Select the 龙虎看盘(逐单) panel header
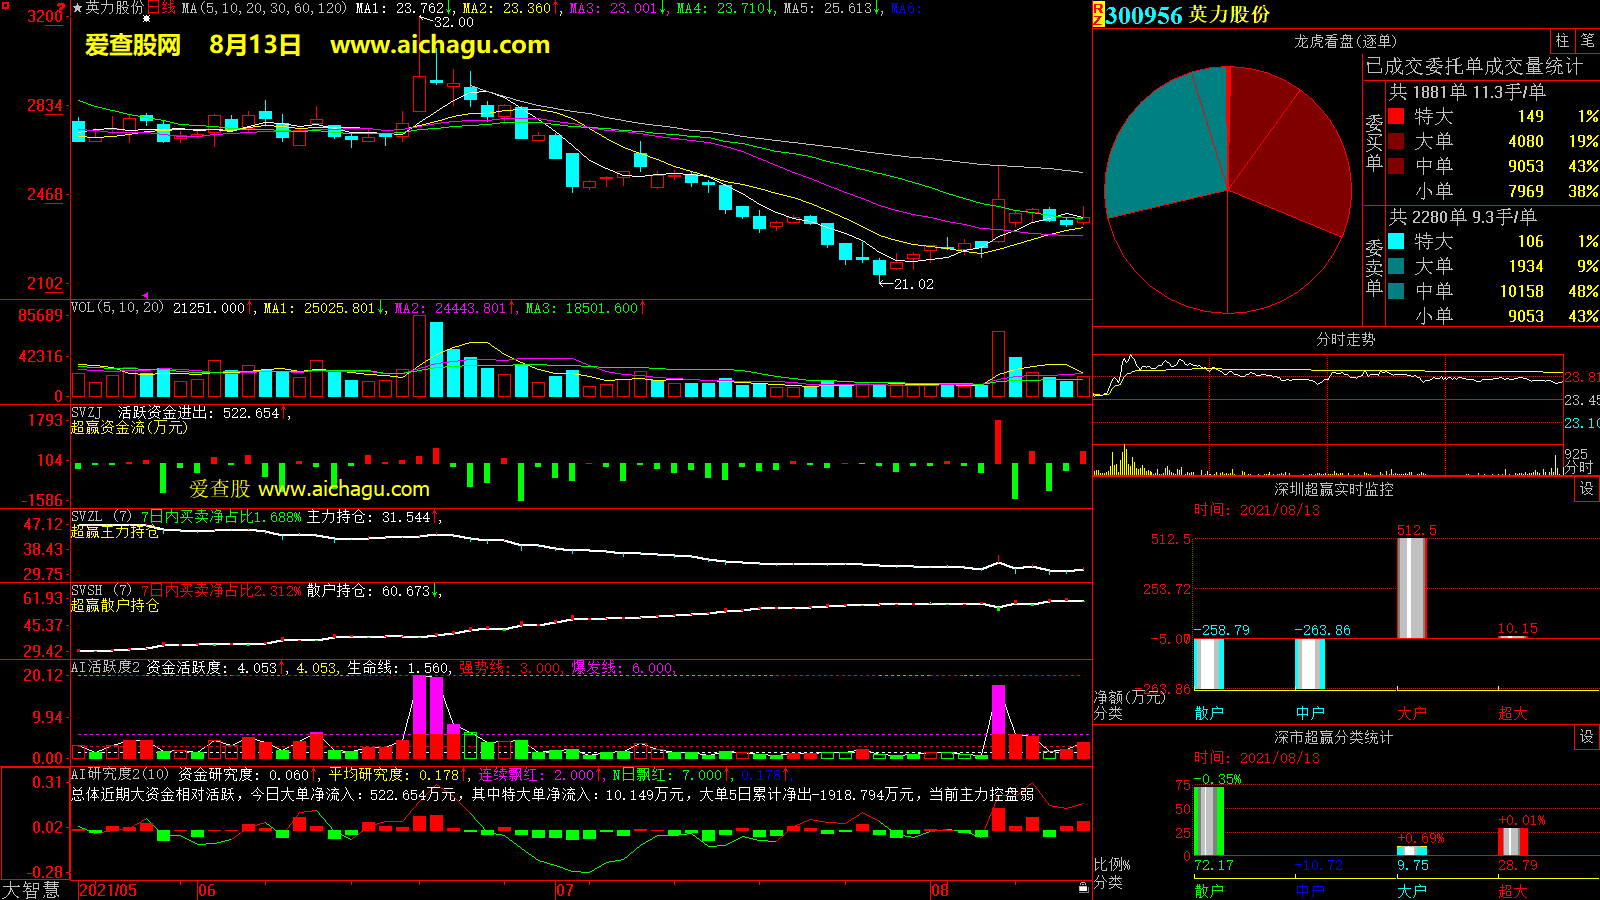1600x900 pixels. [x=1345, y=41]
